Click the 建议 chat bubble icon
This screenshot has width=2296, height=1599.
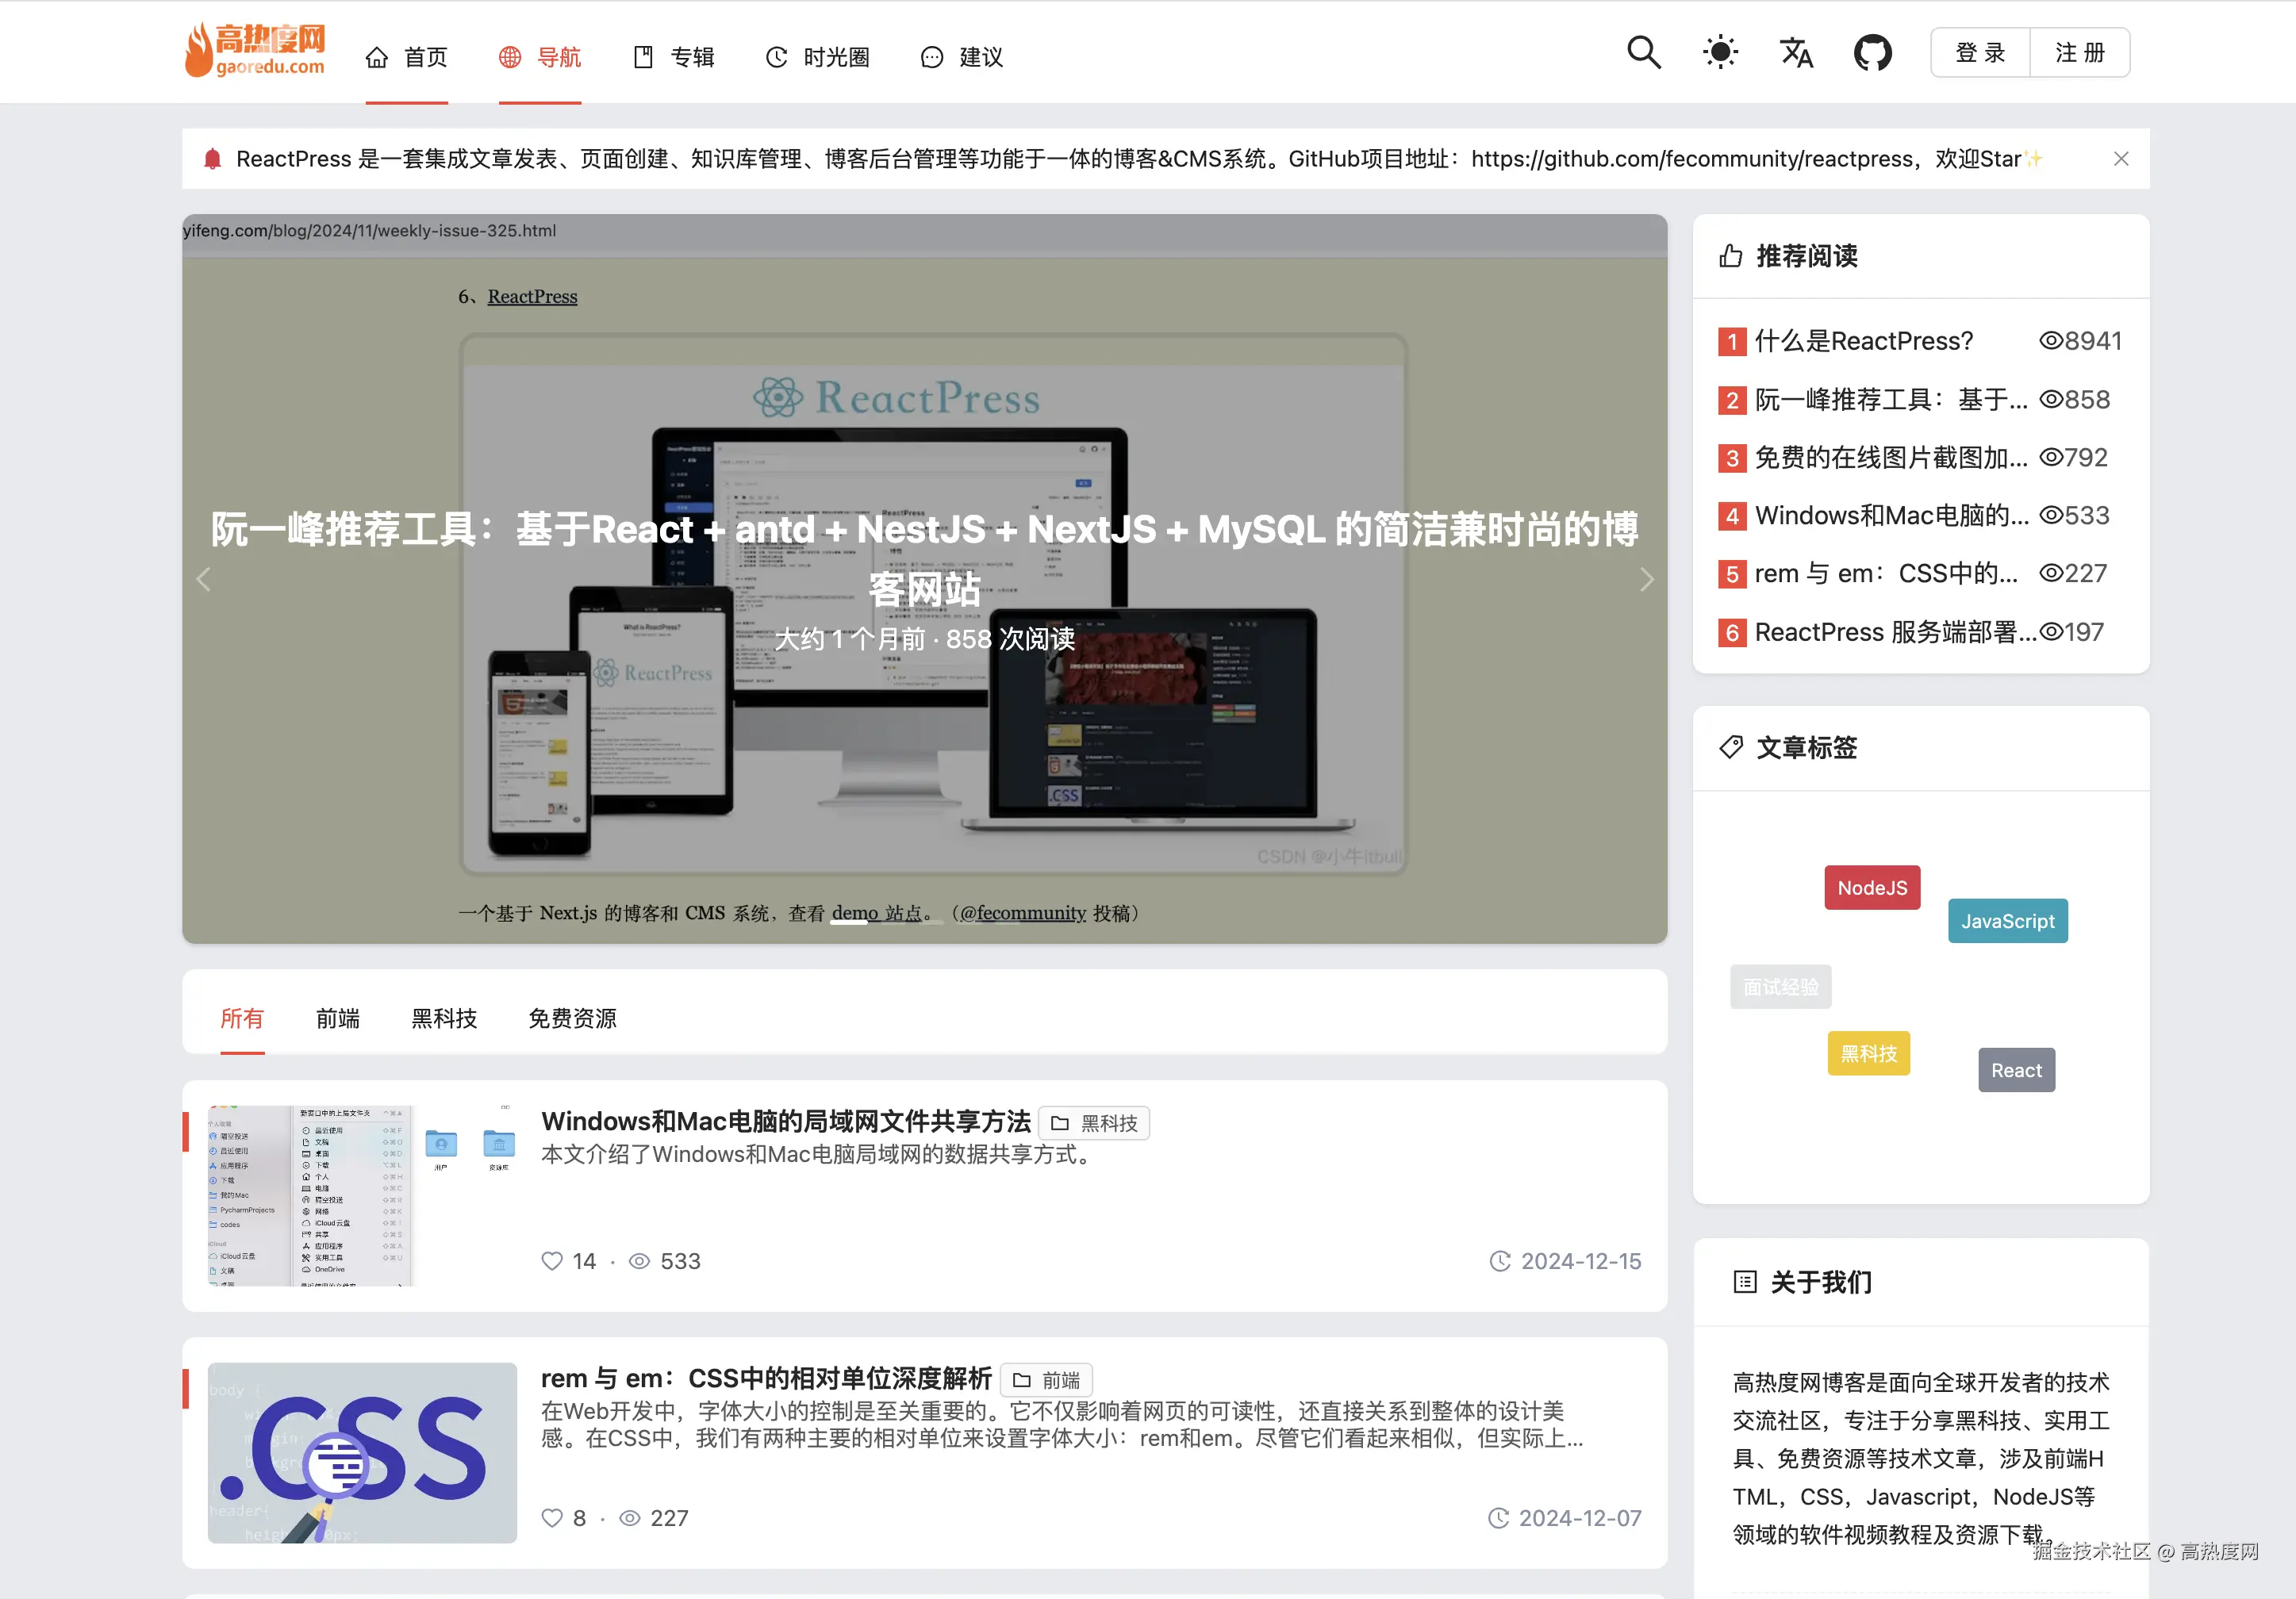point(931,57)
